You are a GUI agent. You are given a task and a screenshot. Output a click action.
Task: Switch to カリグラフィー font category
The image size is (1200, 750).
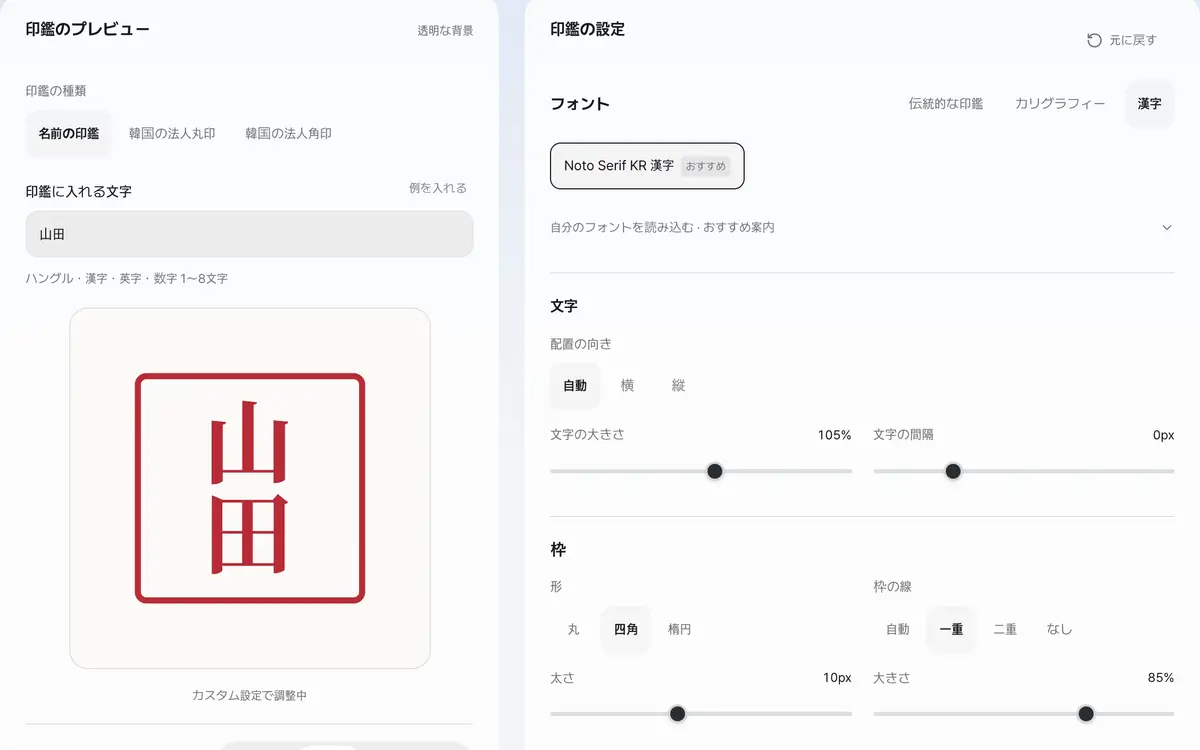[1060, 104]
